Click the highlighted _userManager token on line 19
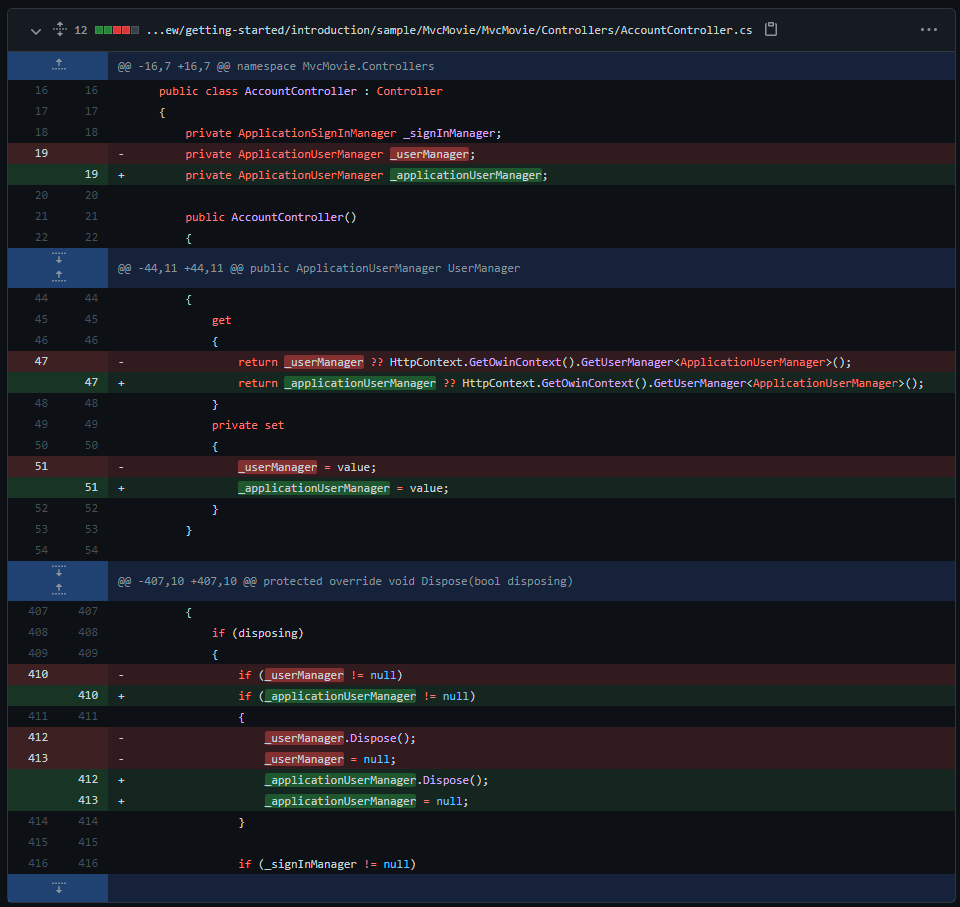 [430, 153]
